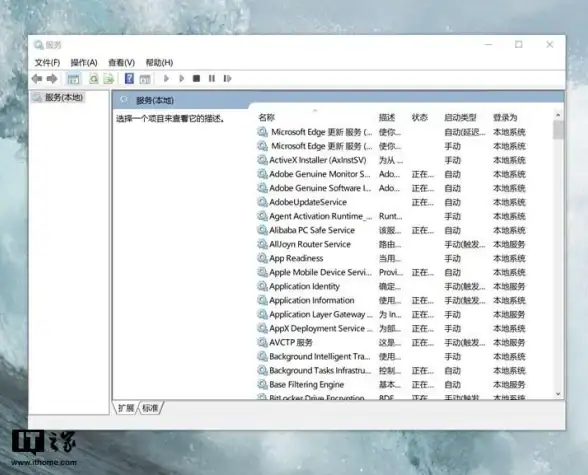Select Adobe Genuine Software service
The width and height of the screenshot is (588, 475).
(x=391, y=188)
